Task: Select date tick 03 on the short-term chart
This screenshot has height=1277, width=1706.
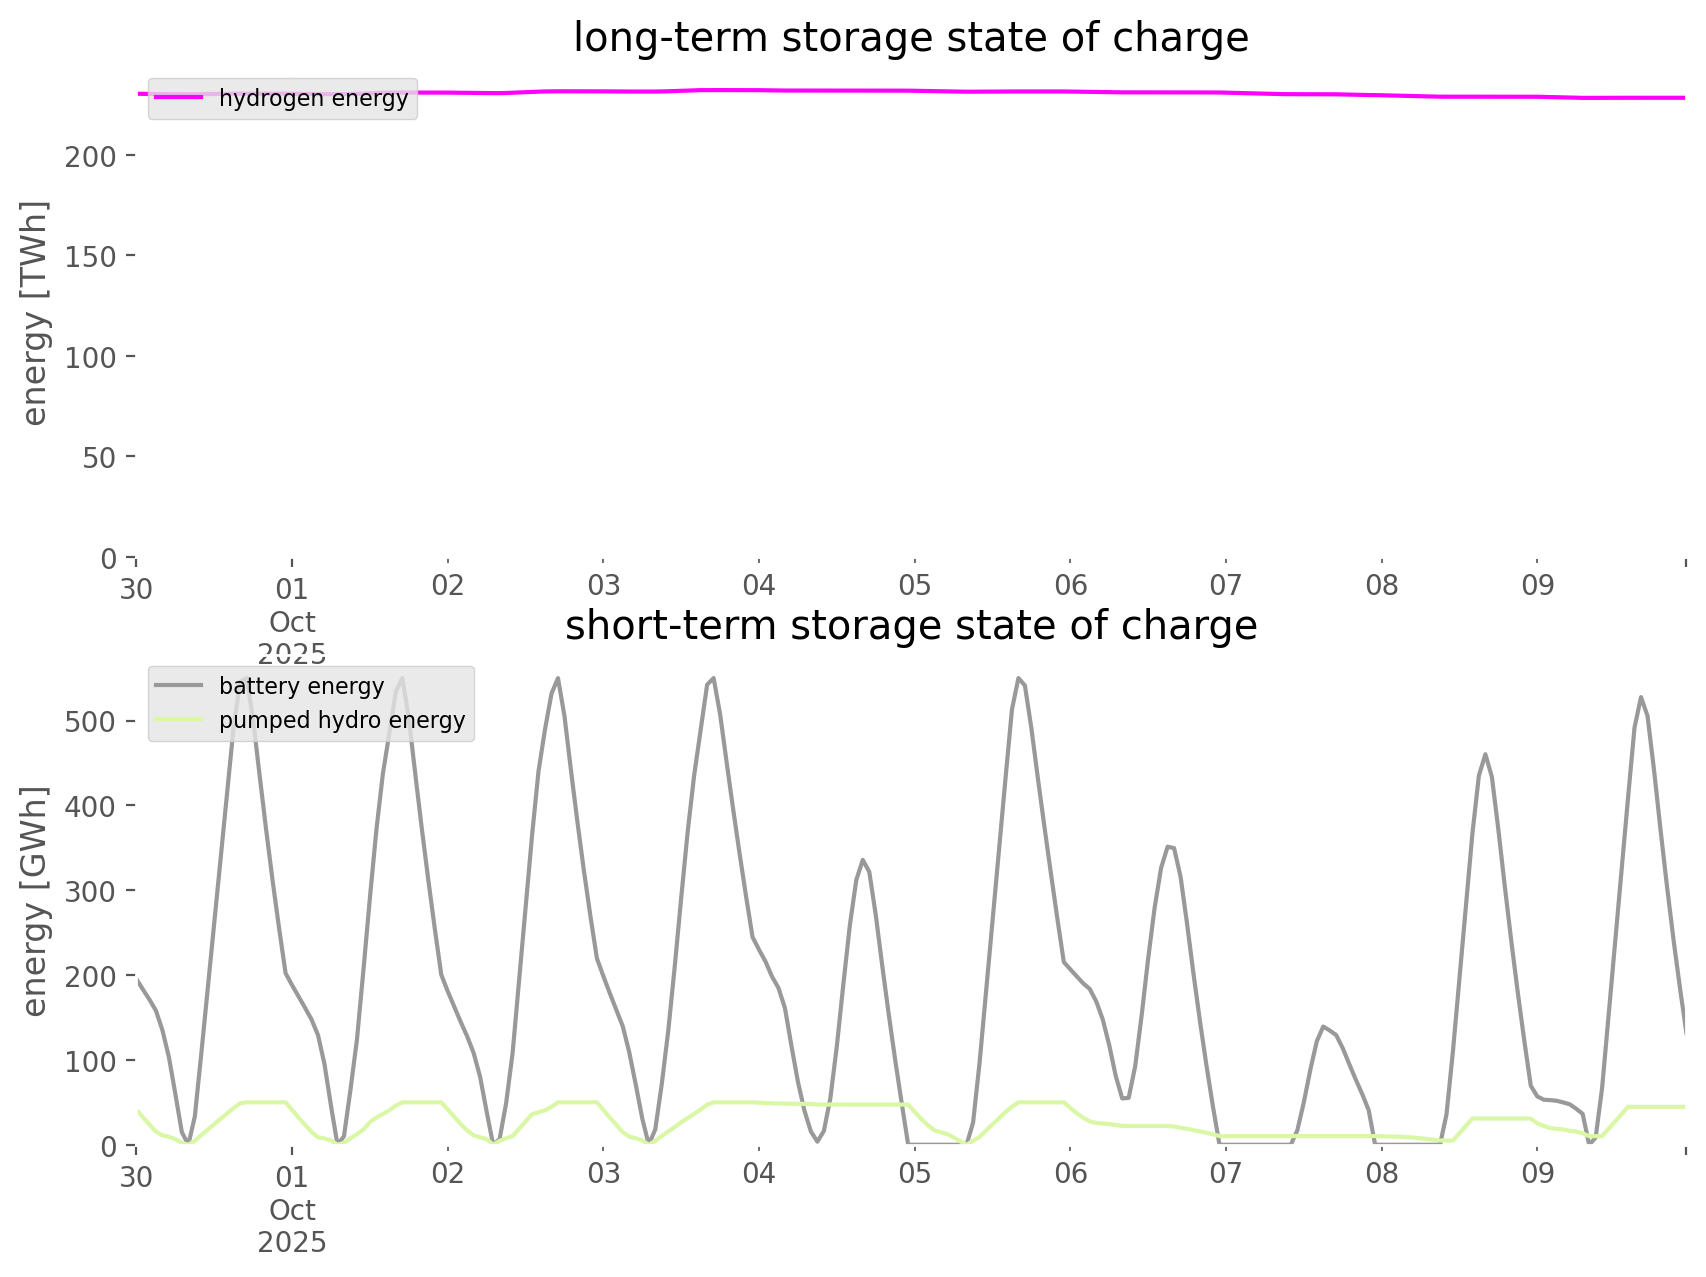Action: tap(604, 1174)
